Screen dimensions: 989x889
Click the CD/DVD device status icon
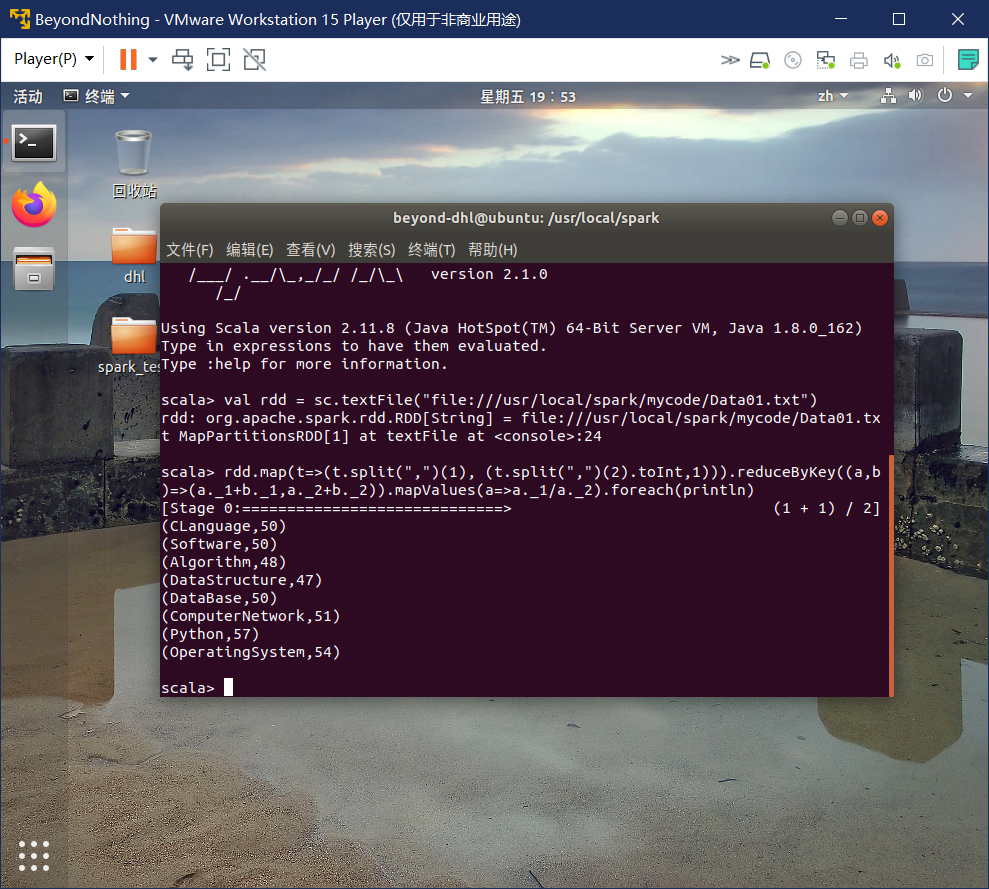(x=793, y=60)
